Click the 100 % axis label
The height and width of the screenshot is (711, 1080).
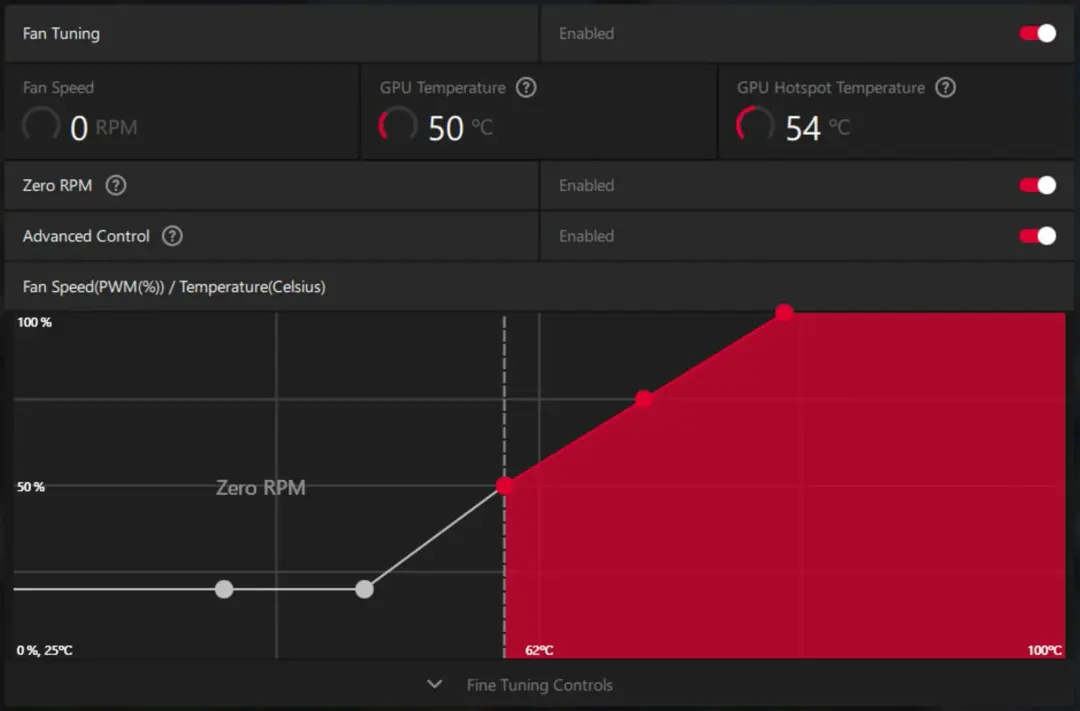pyautogui.click(x=34, y=322)
